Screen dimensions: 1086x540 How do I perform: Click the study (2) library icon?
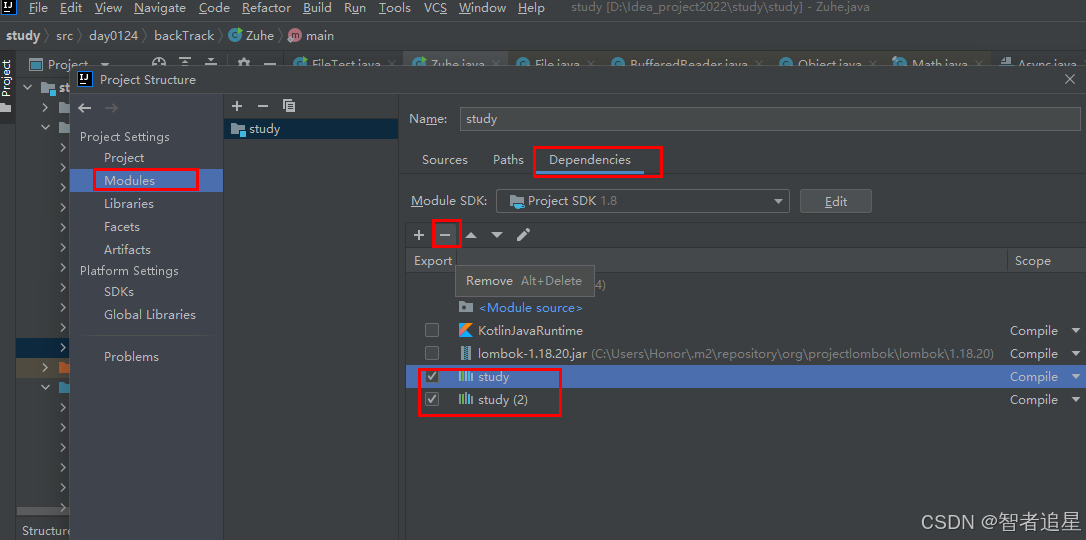pyautogui.click(x=465, y=399)
